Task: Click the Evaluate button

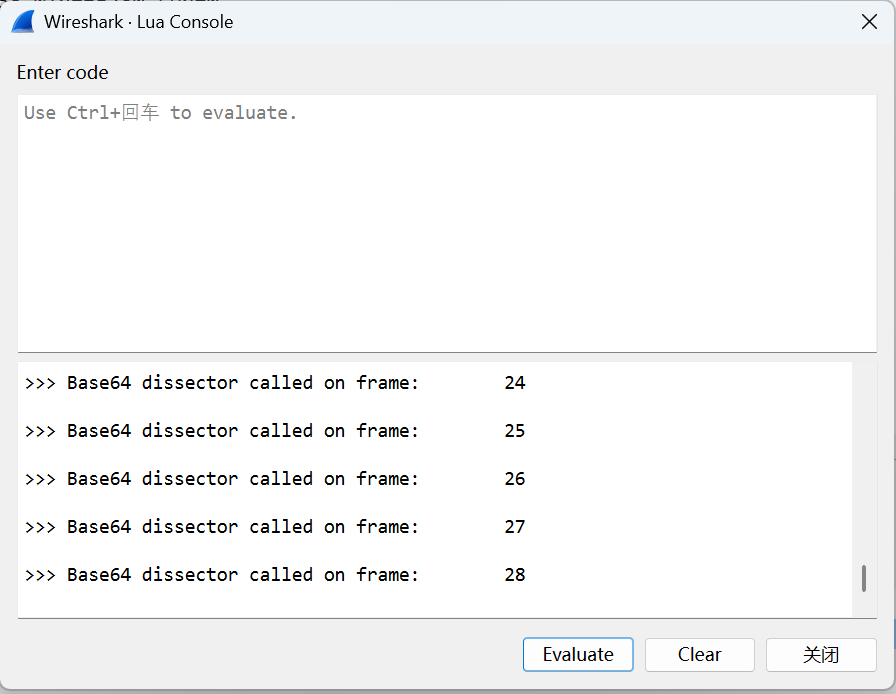Action: point(578,654)
